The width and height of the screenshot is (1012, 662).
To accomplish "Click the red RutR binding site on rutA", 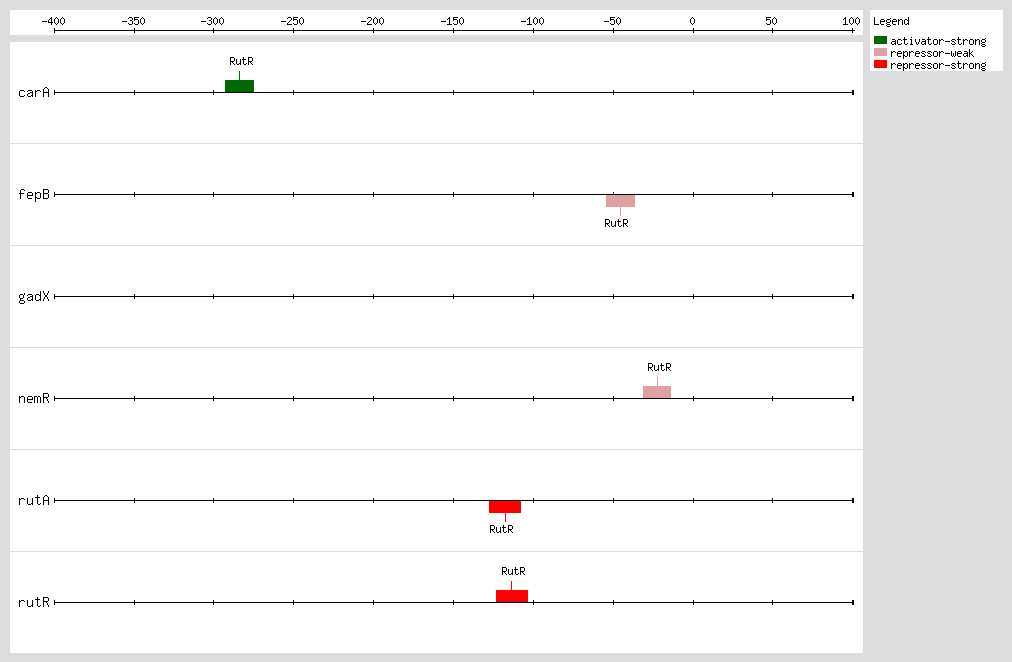I will [505, 507].
